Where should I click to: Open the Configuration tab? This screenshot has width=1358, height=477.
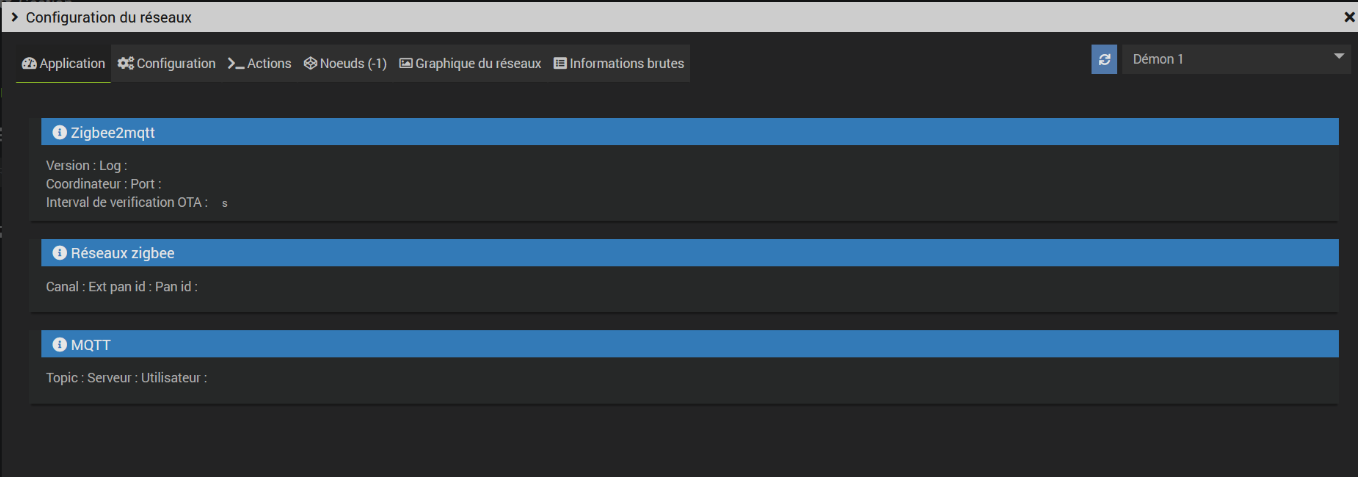click(x=166, y=63)
